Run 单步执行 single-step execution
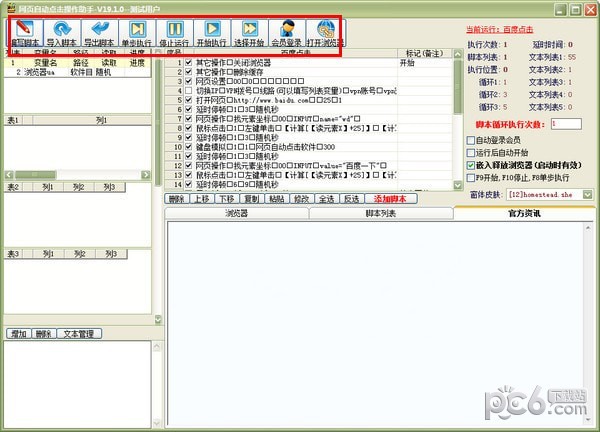 [137, 33]
